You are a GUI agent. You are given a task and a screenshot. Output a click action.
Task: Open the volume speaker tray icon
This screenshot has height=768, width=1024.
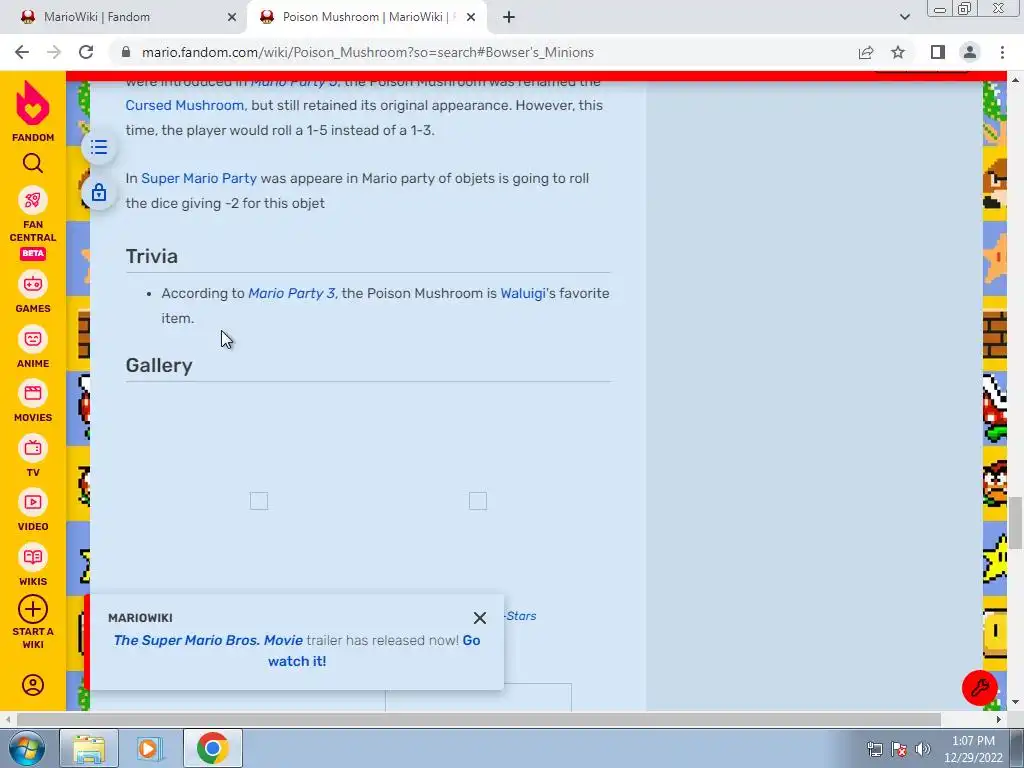(x=923, y=749)
